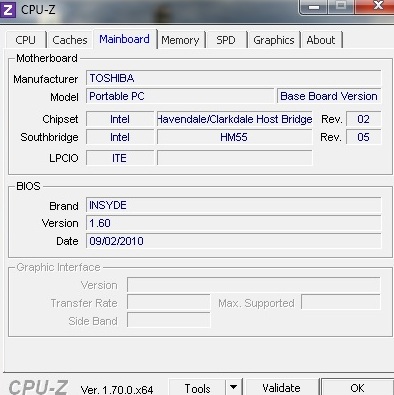Click the empty LPCIO model field
The height and width of the screenshot is (395, 394).
click(x=235, y=158)
